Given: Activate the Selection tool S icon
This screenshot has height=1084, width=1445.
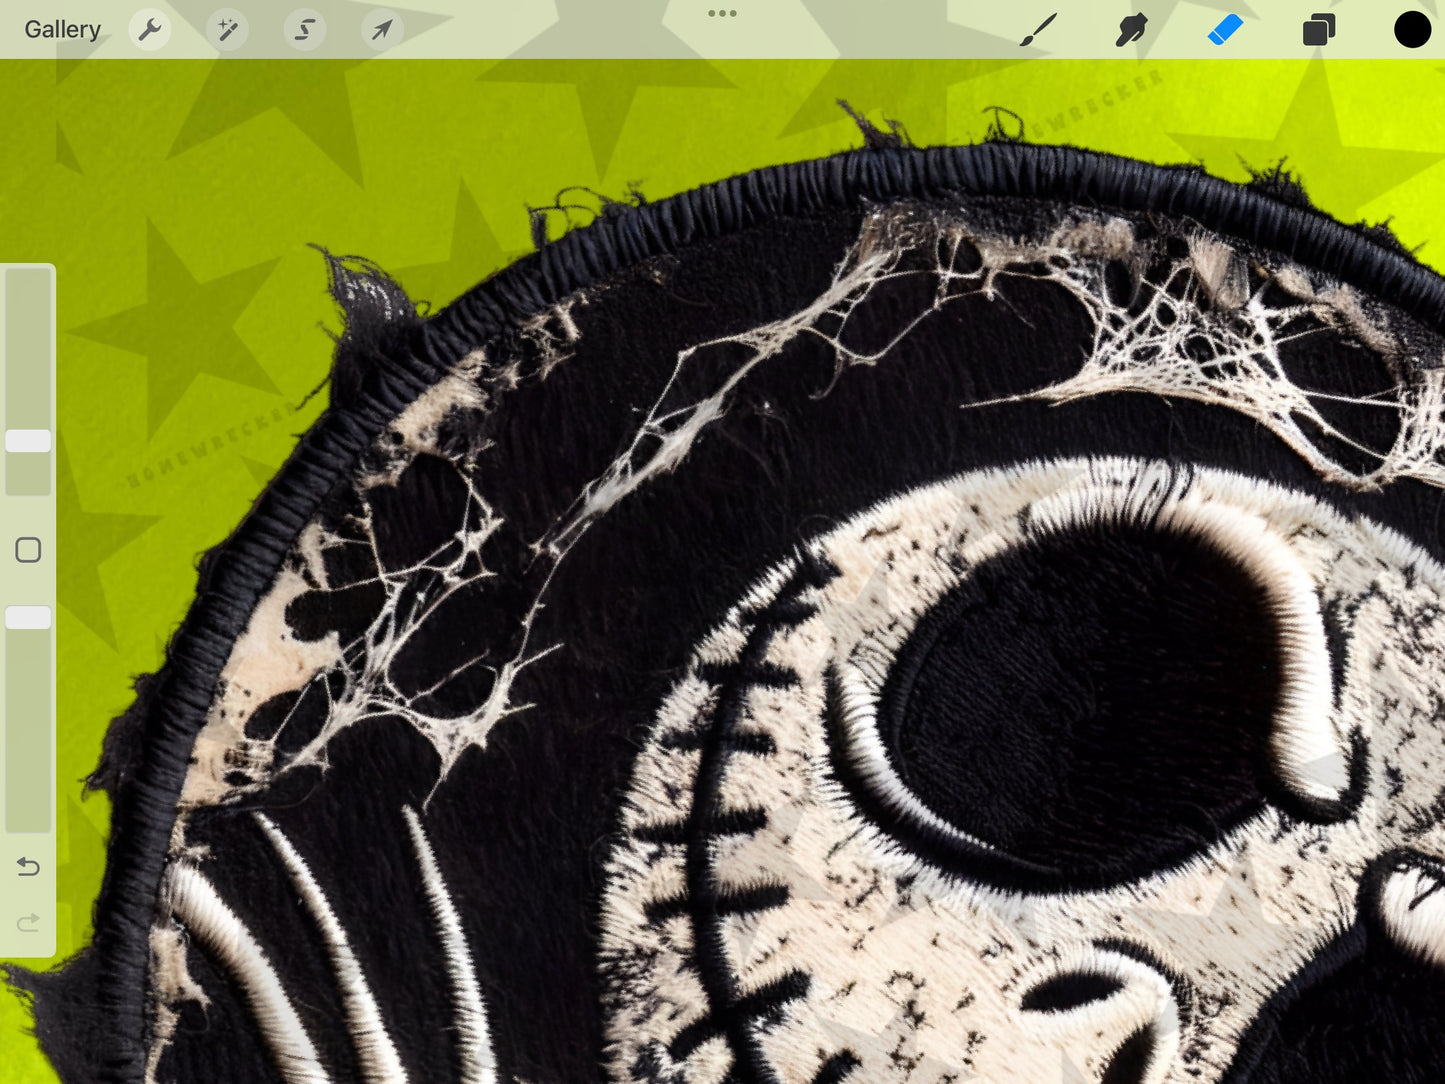Looking at the screenshot, I should point(305,30).
